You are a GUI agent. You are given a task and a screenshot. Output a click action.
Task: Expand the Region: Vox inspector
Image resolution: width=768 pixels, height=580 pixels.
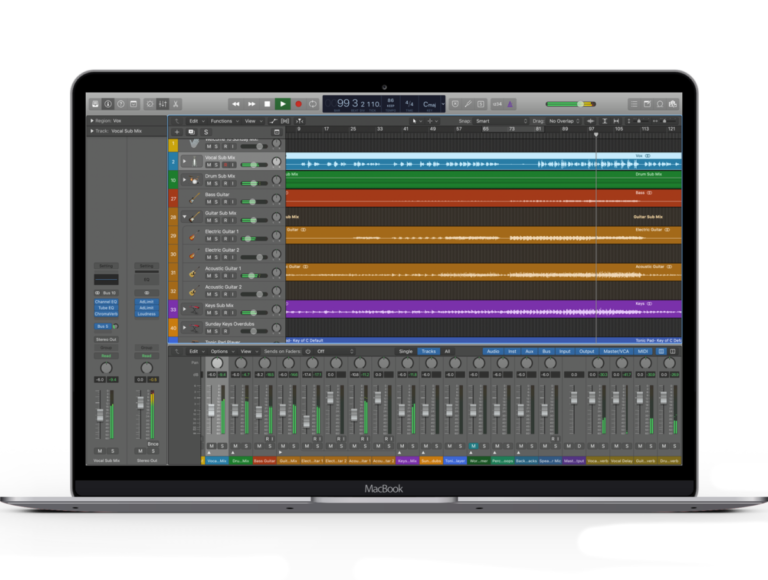[x=92, y=121]
